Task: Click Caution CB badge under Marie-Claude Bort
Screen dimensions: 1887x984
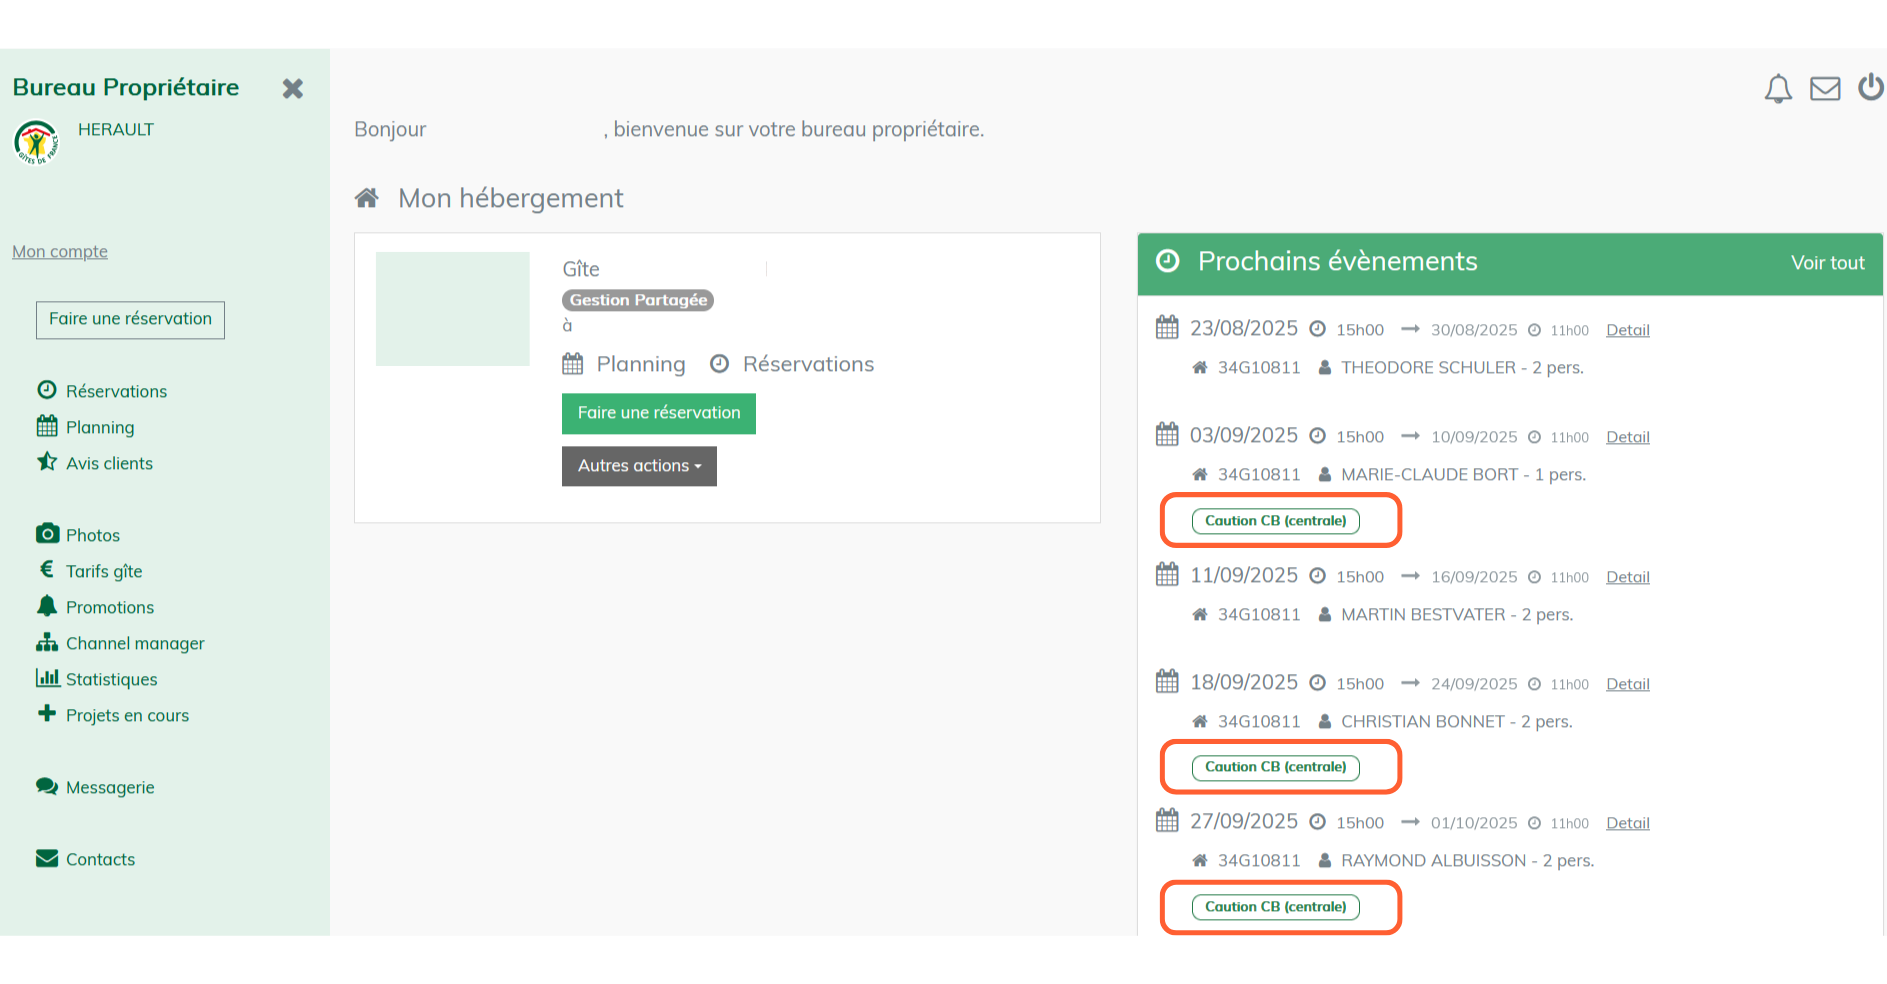Action: point(1275,521)
